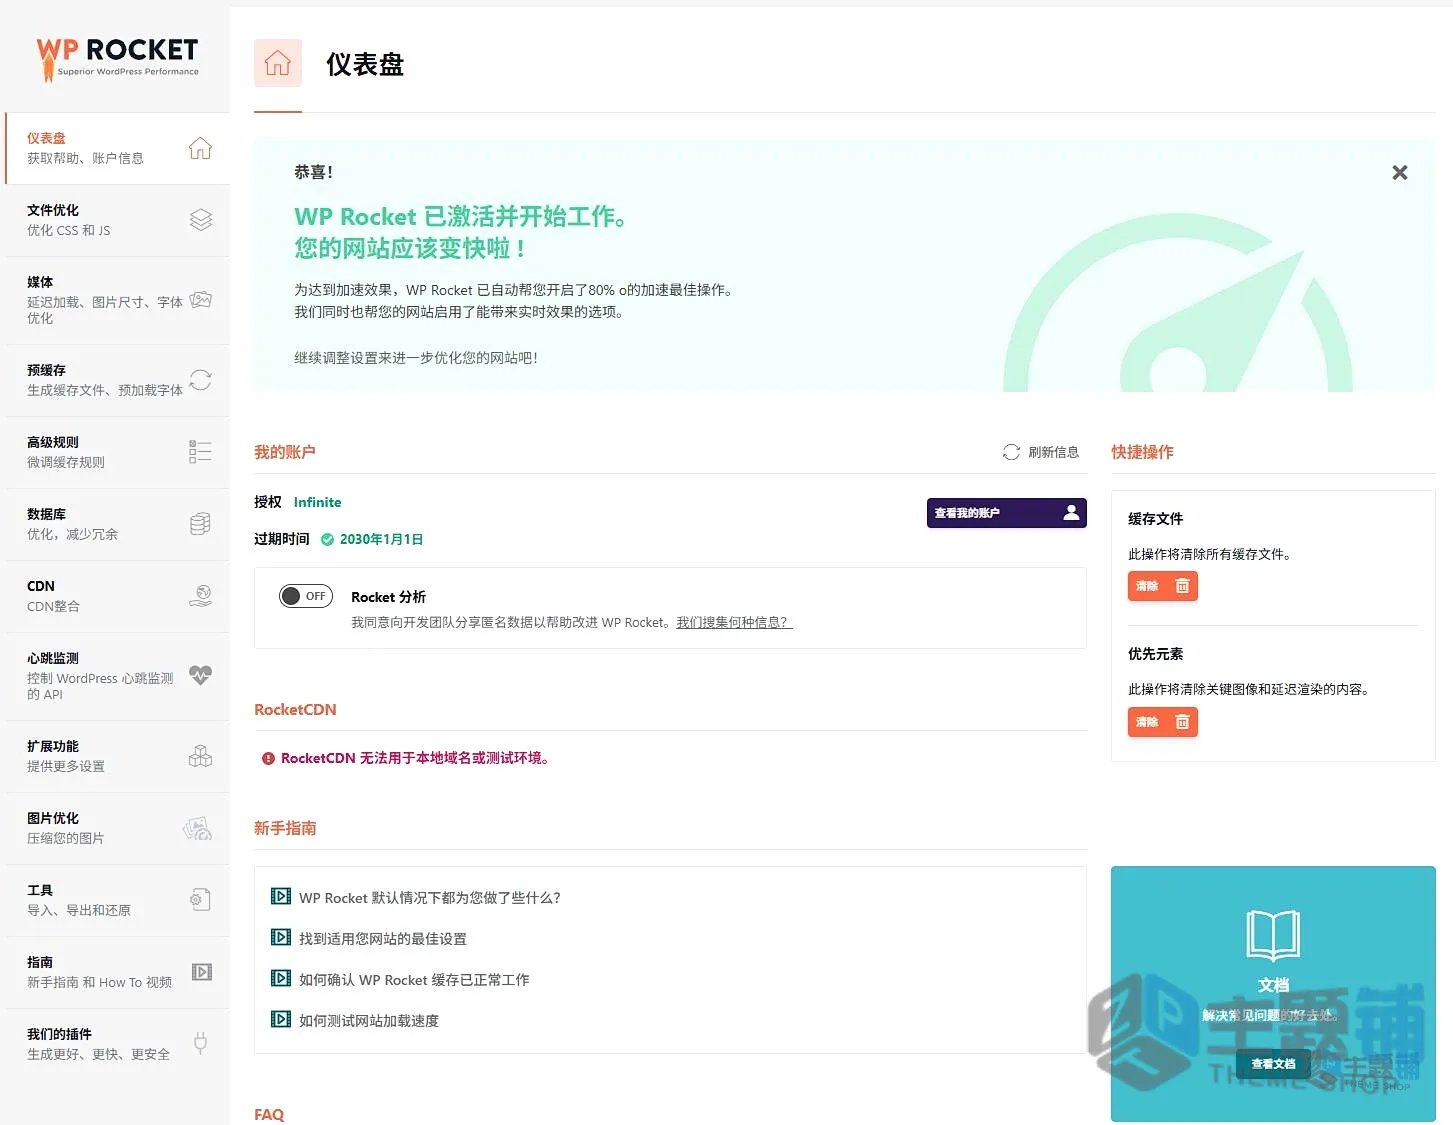Click the user icon on 查看我的账户 button
The image size is (1453, 1125).
[1071, 512]
